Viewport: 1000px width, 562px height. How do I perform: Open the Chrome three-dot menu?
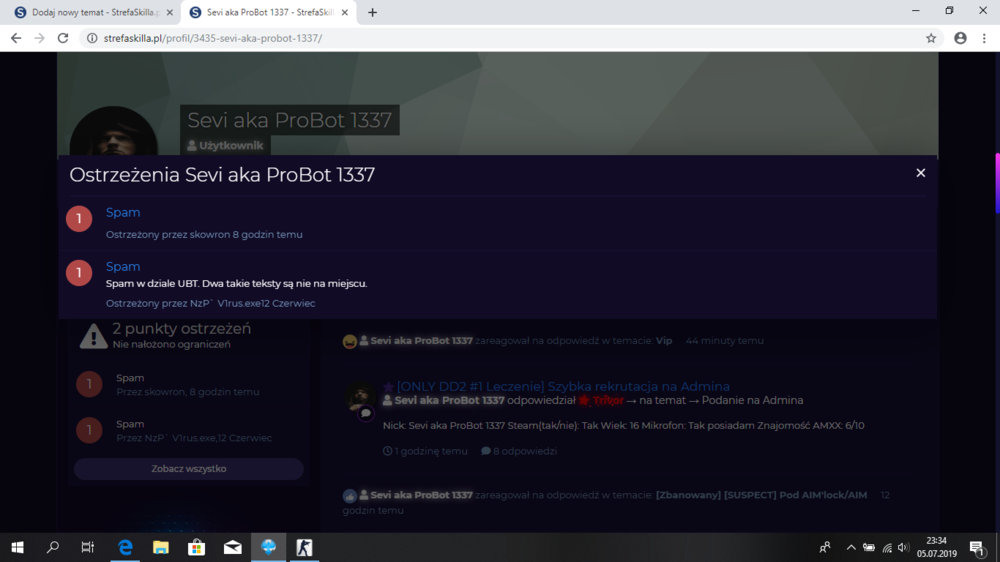point(984,38)
